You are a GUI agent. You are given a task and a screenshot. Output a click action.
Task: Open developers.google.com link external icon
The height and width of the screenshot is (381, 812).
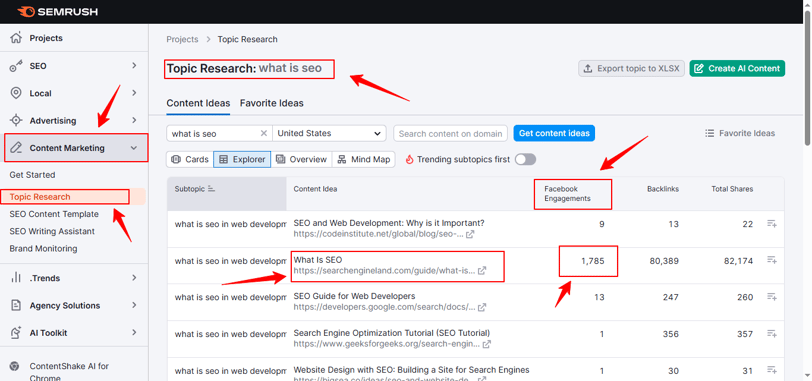pos(482,307)
